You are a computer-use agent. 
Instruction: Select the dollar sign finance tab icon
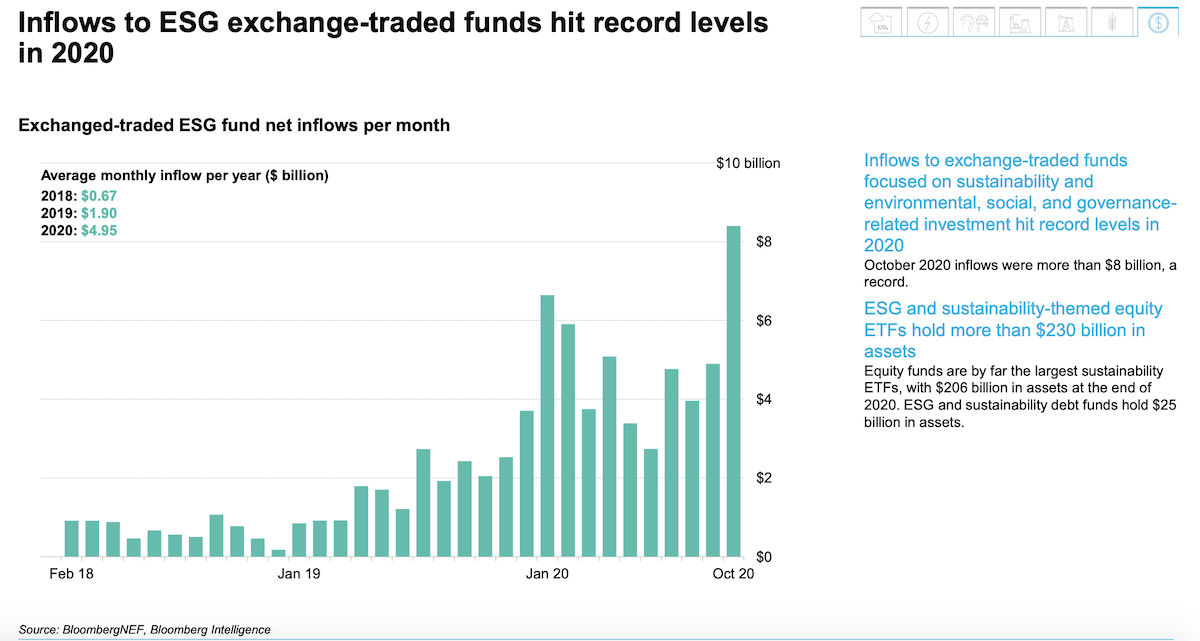tap(1158, 22)
